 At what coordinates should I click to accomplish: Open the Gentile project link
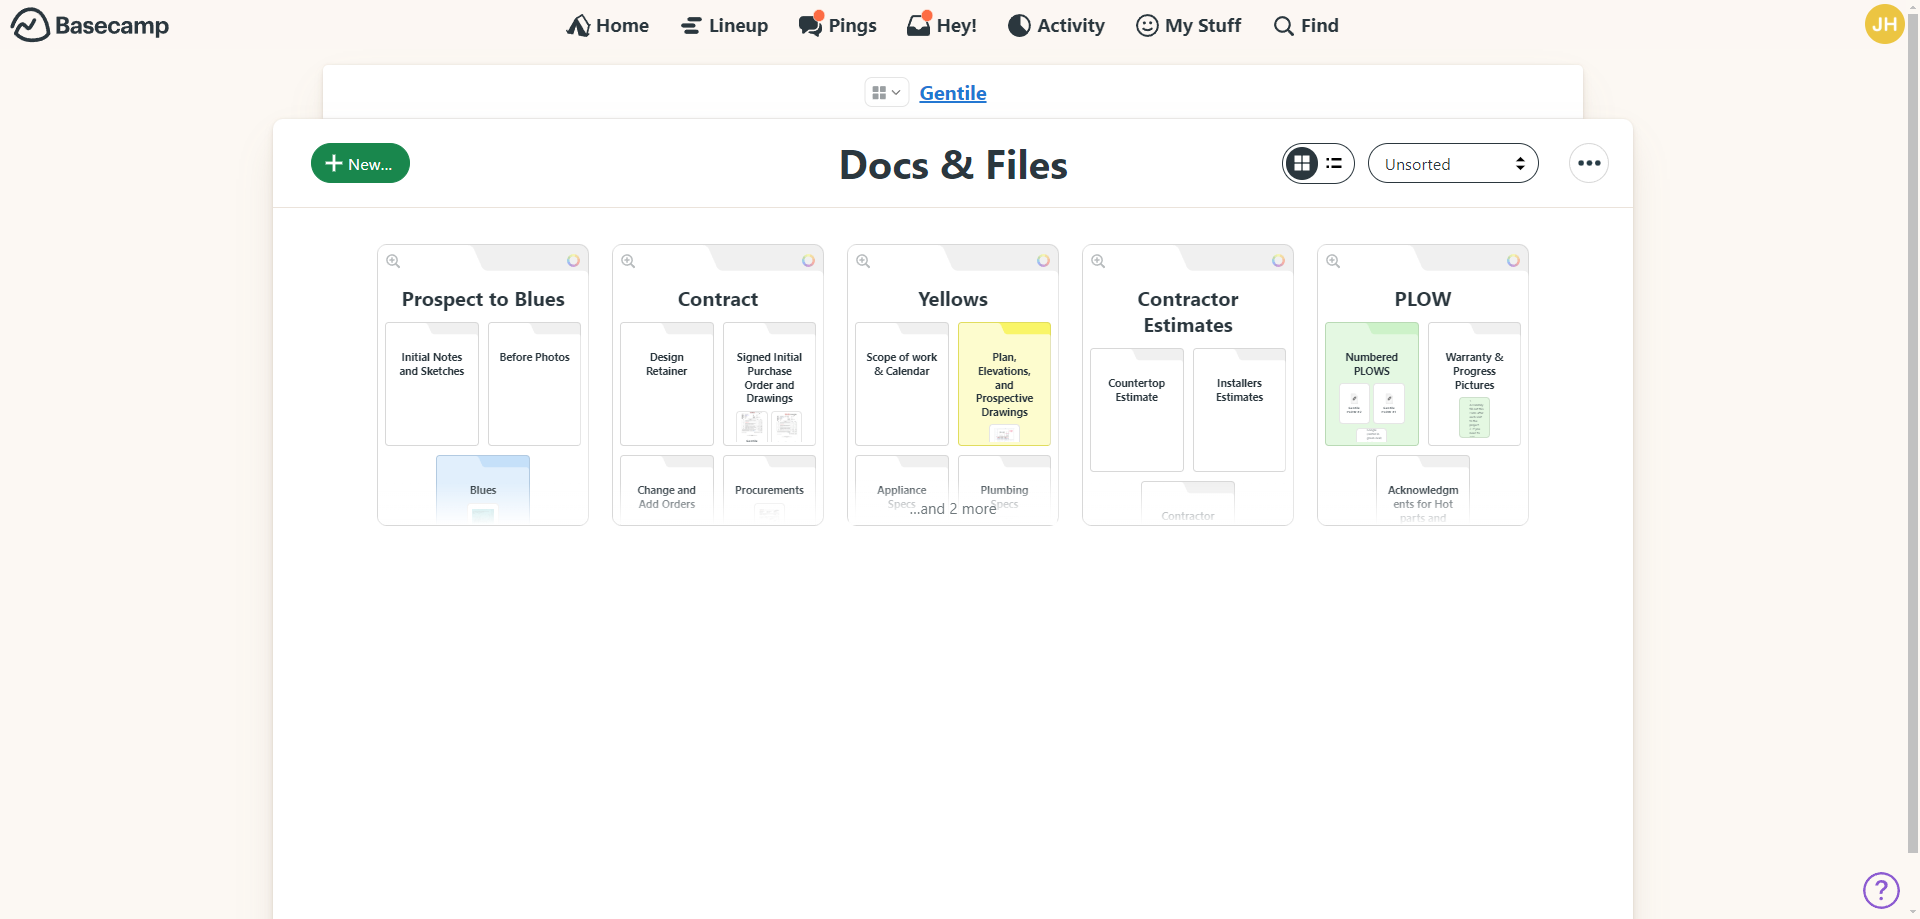pos(952,93)
